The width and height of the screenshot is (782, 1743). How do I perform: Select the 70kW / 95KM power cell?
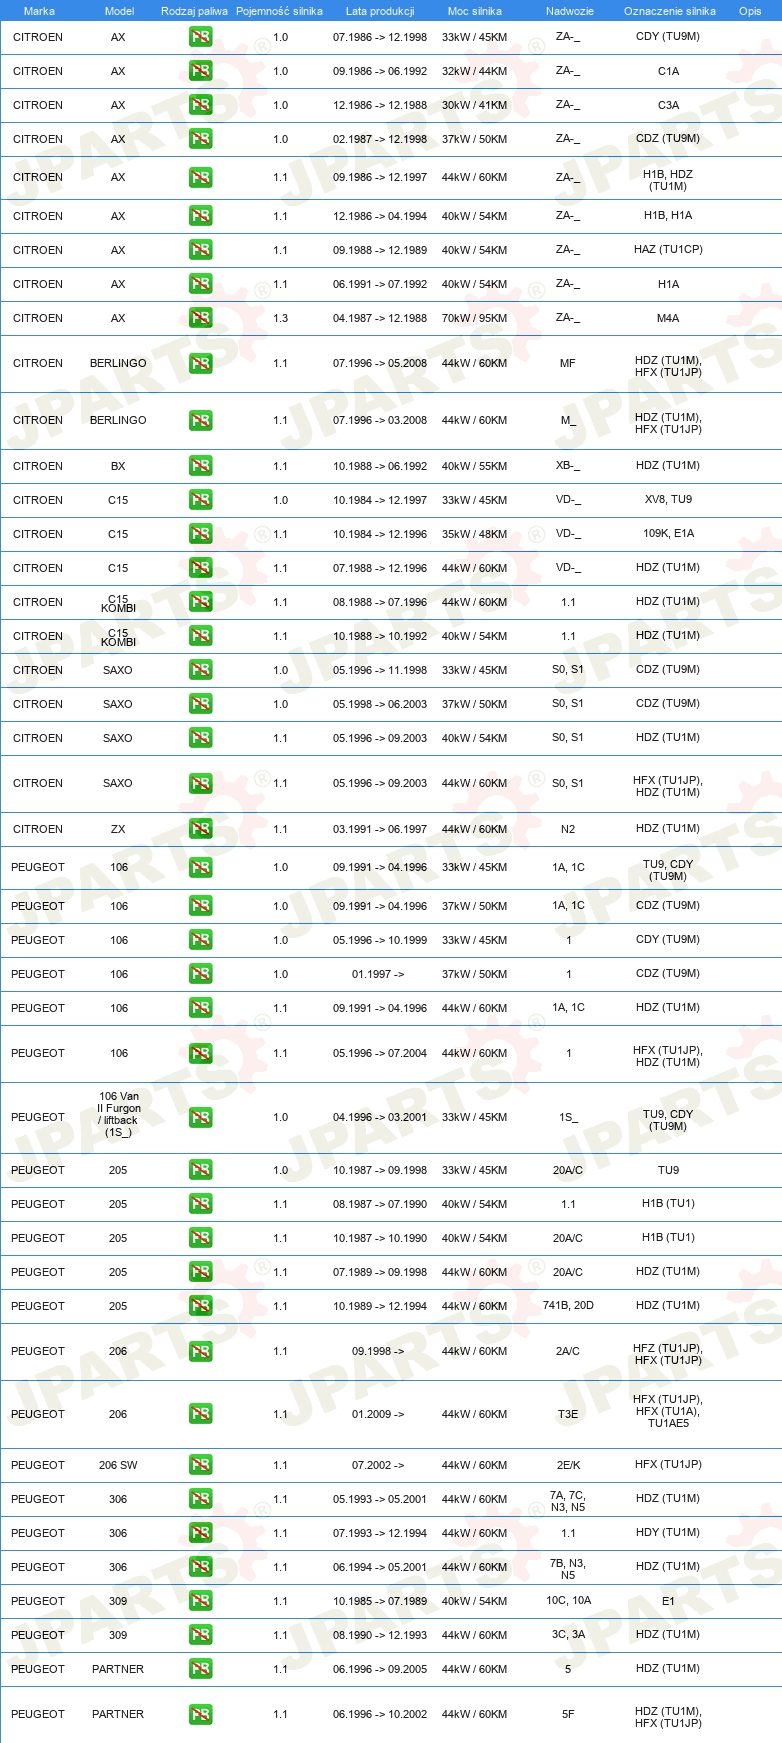474,318
